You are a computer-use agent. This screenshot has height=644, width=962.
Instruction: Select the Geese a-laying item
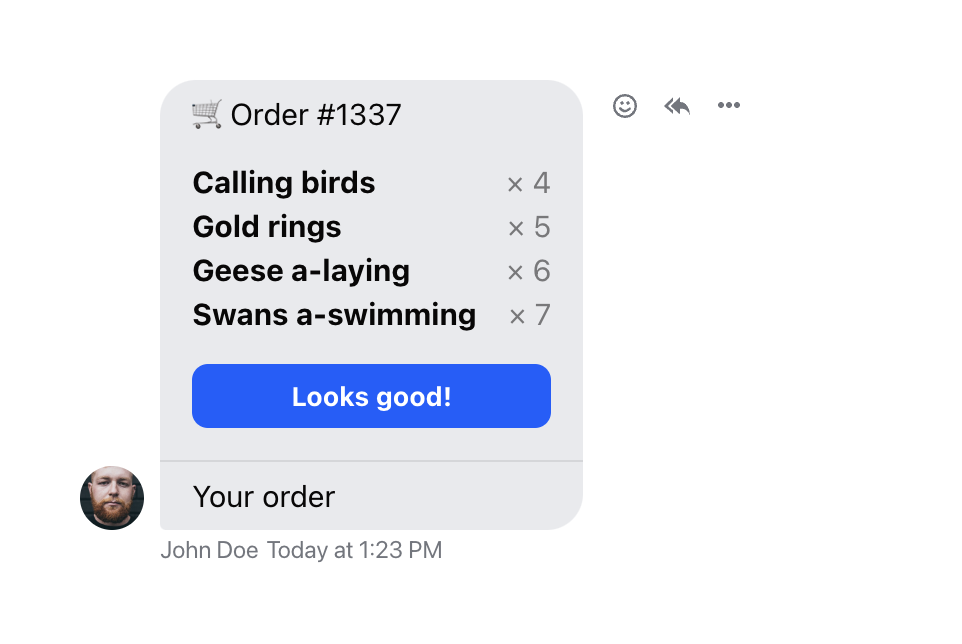pyautogui.click(x=301, y=271)
